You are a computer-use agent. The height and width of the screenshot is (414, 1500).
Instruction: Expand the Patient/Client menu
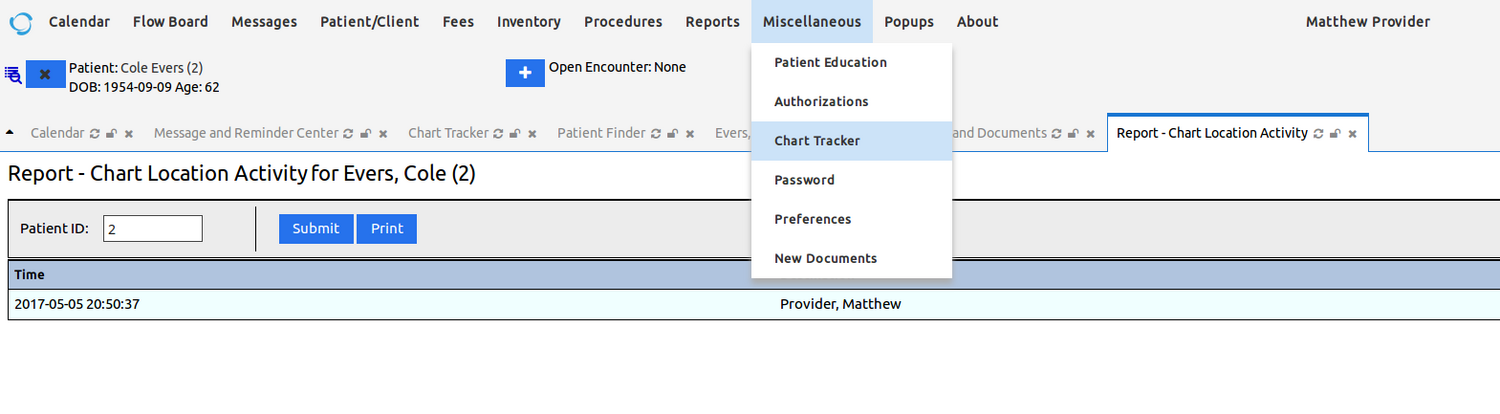coord(369,22)
